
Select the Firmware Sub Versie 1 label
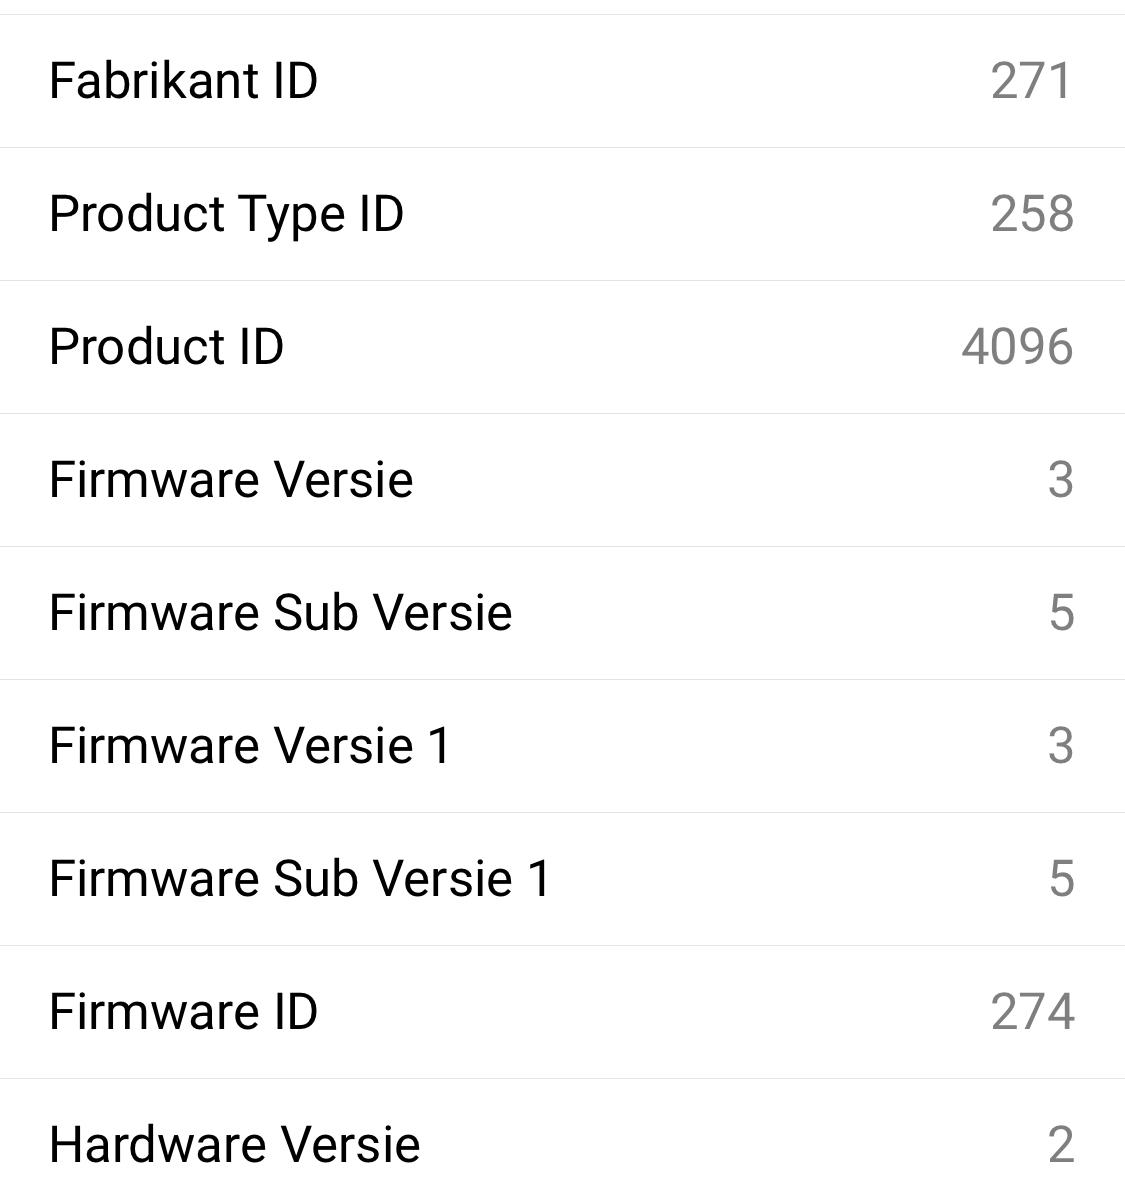[x=299, y=879]
